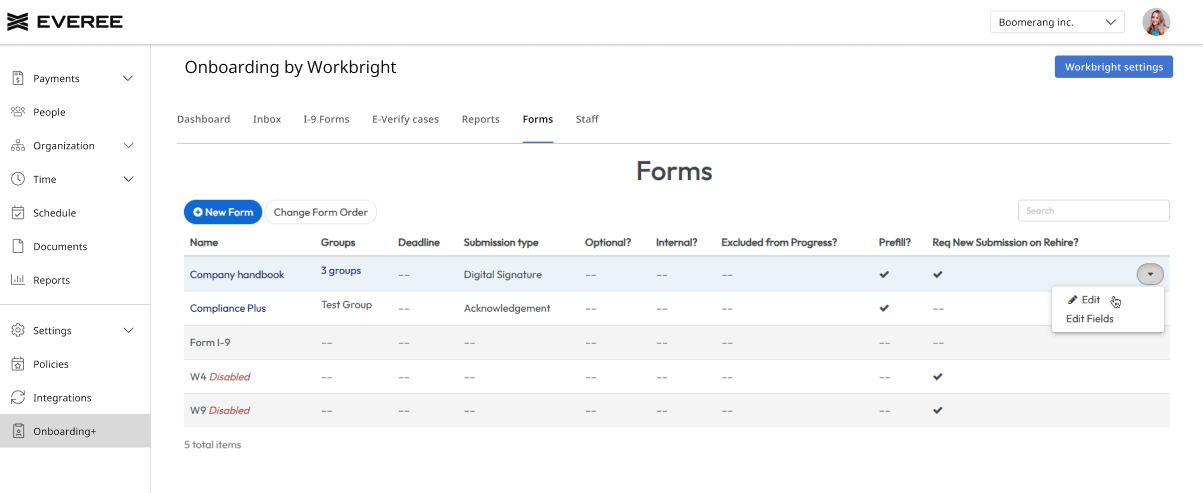
Task: Click the Time clock icon
Action: tap(18, 179)
